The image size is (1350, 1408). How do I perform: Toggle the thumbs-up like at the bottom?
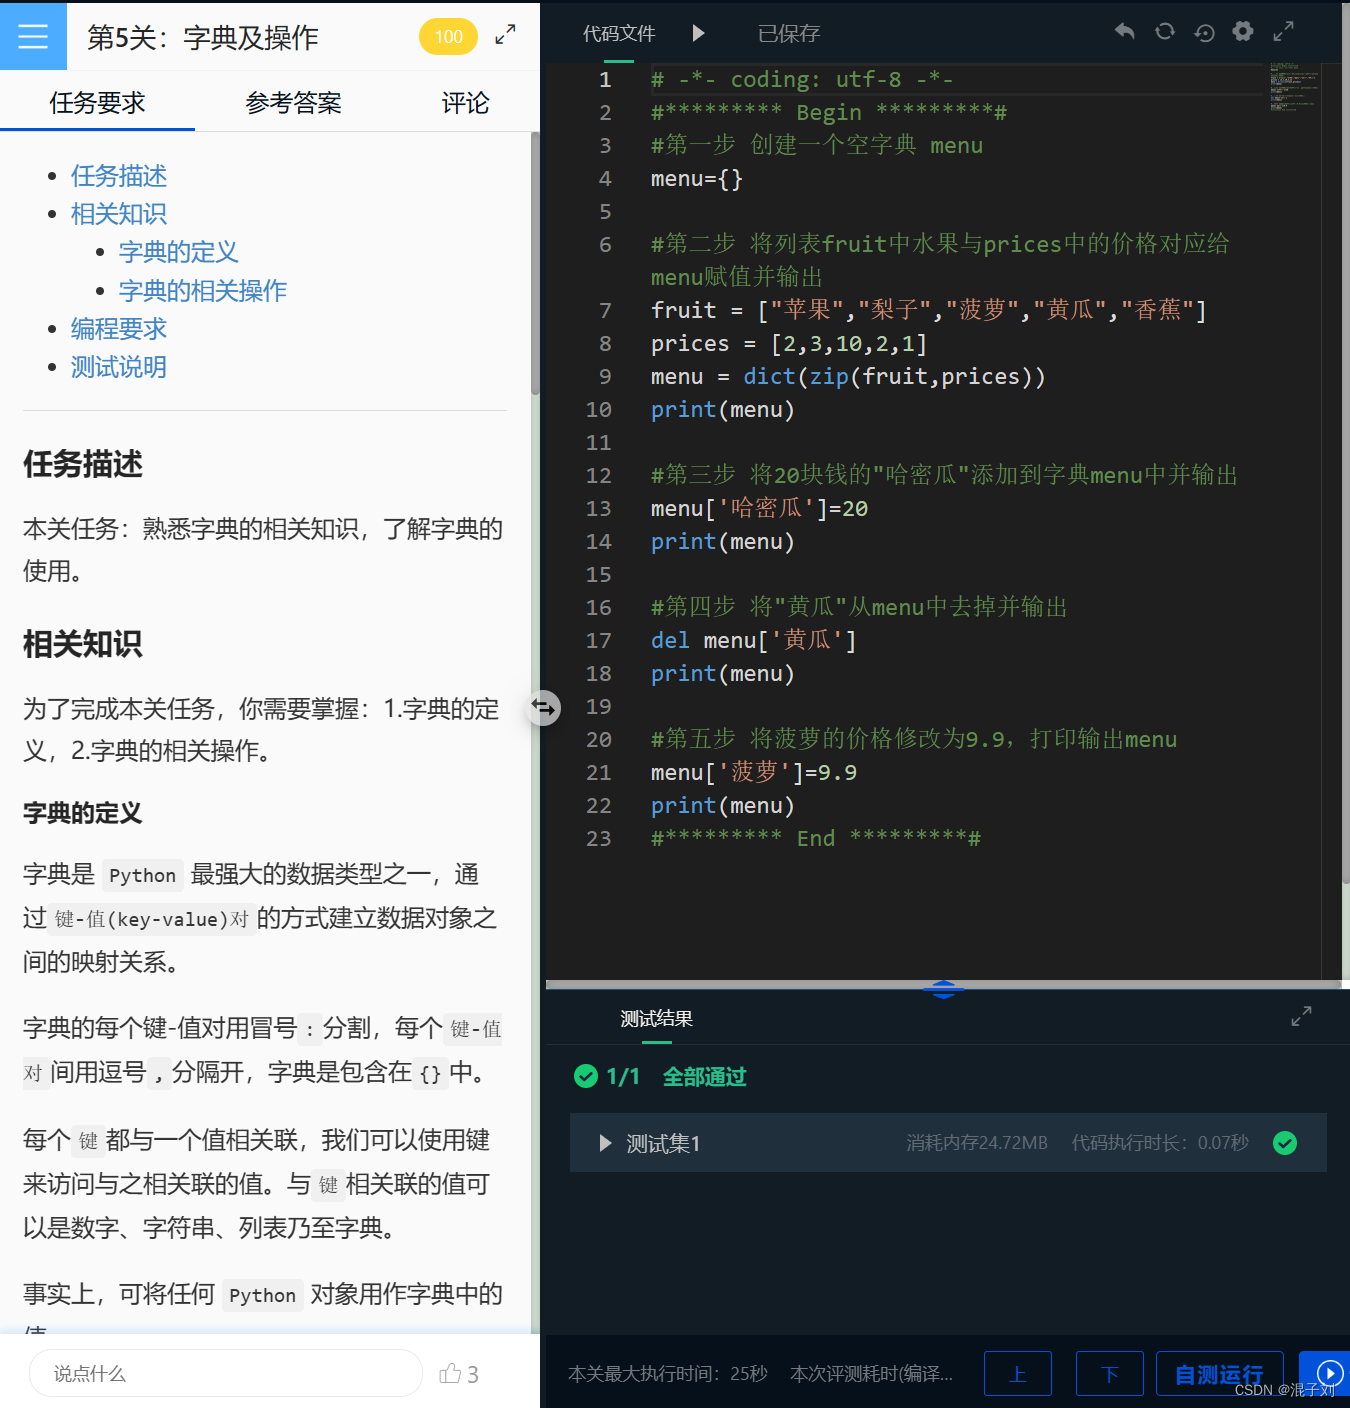[451, 1373]
